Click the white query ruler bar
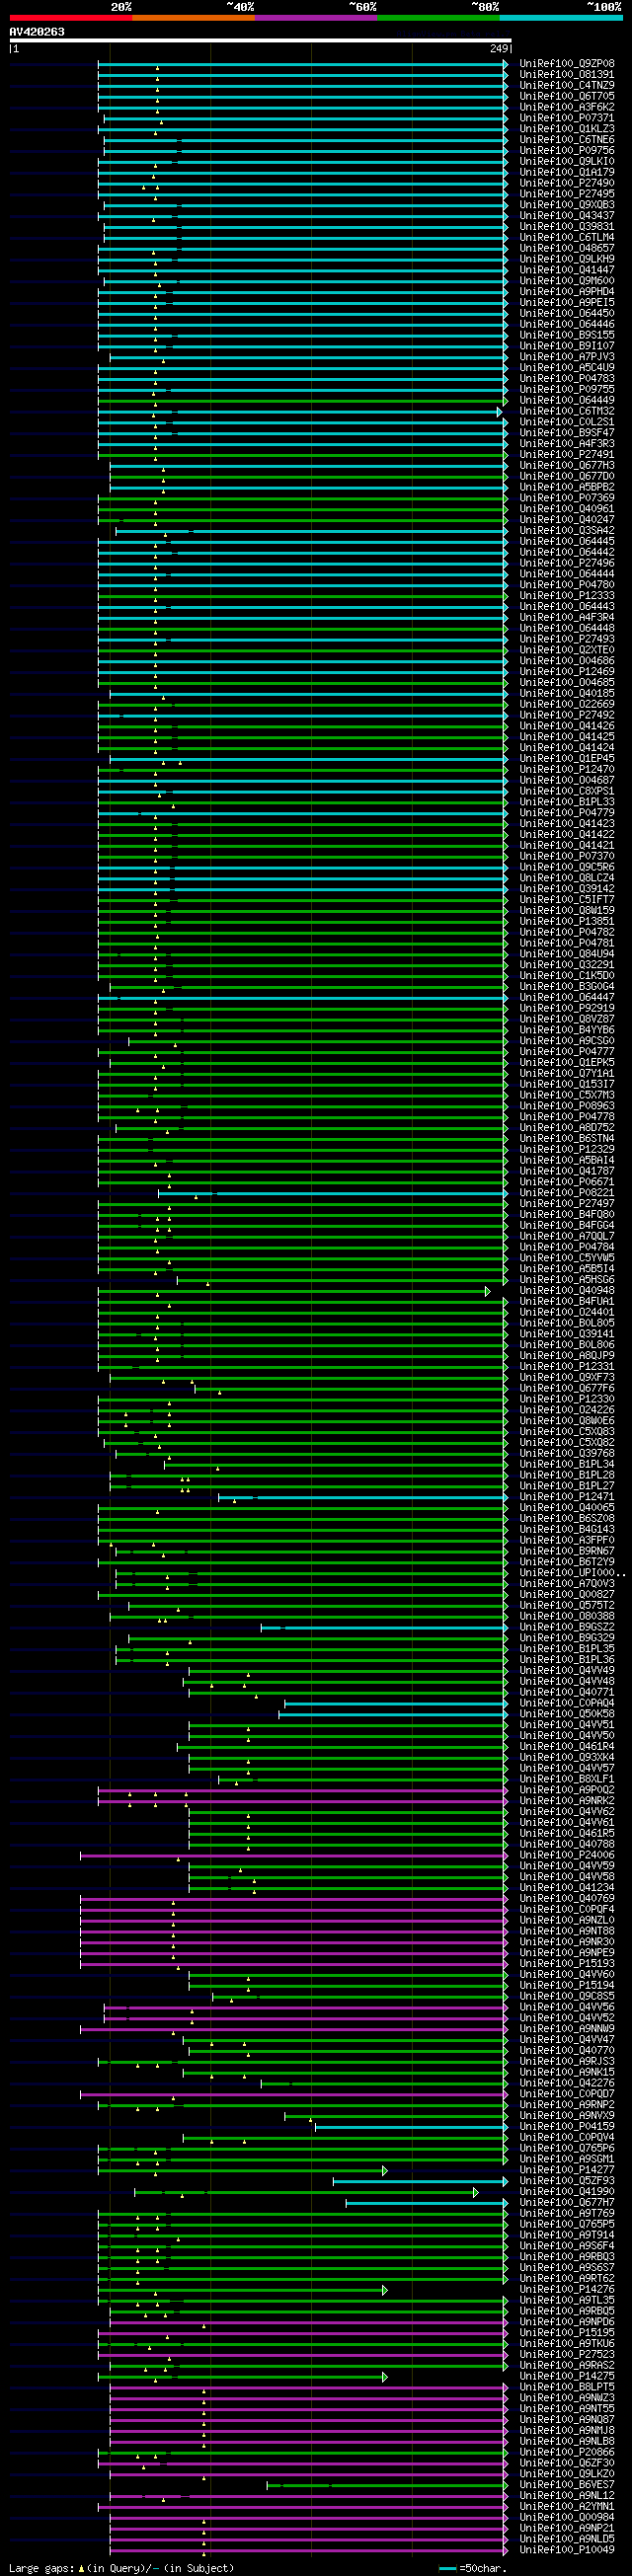Viewport: 632px width, 2576px height. pyautogui.click(x=260, y=41)
